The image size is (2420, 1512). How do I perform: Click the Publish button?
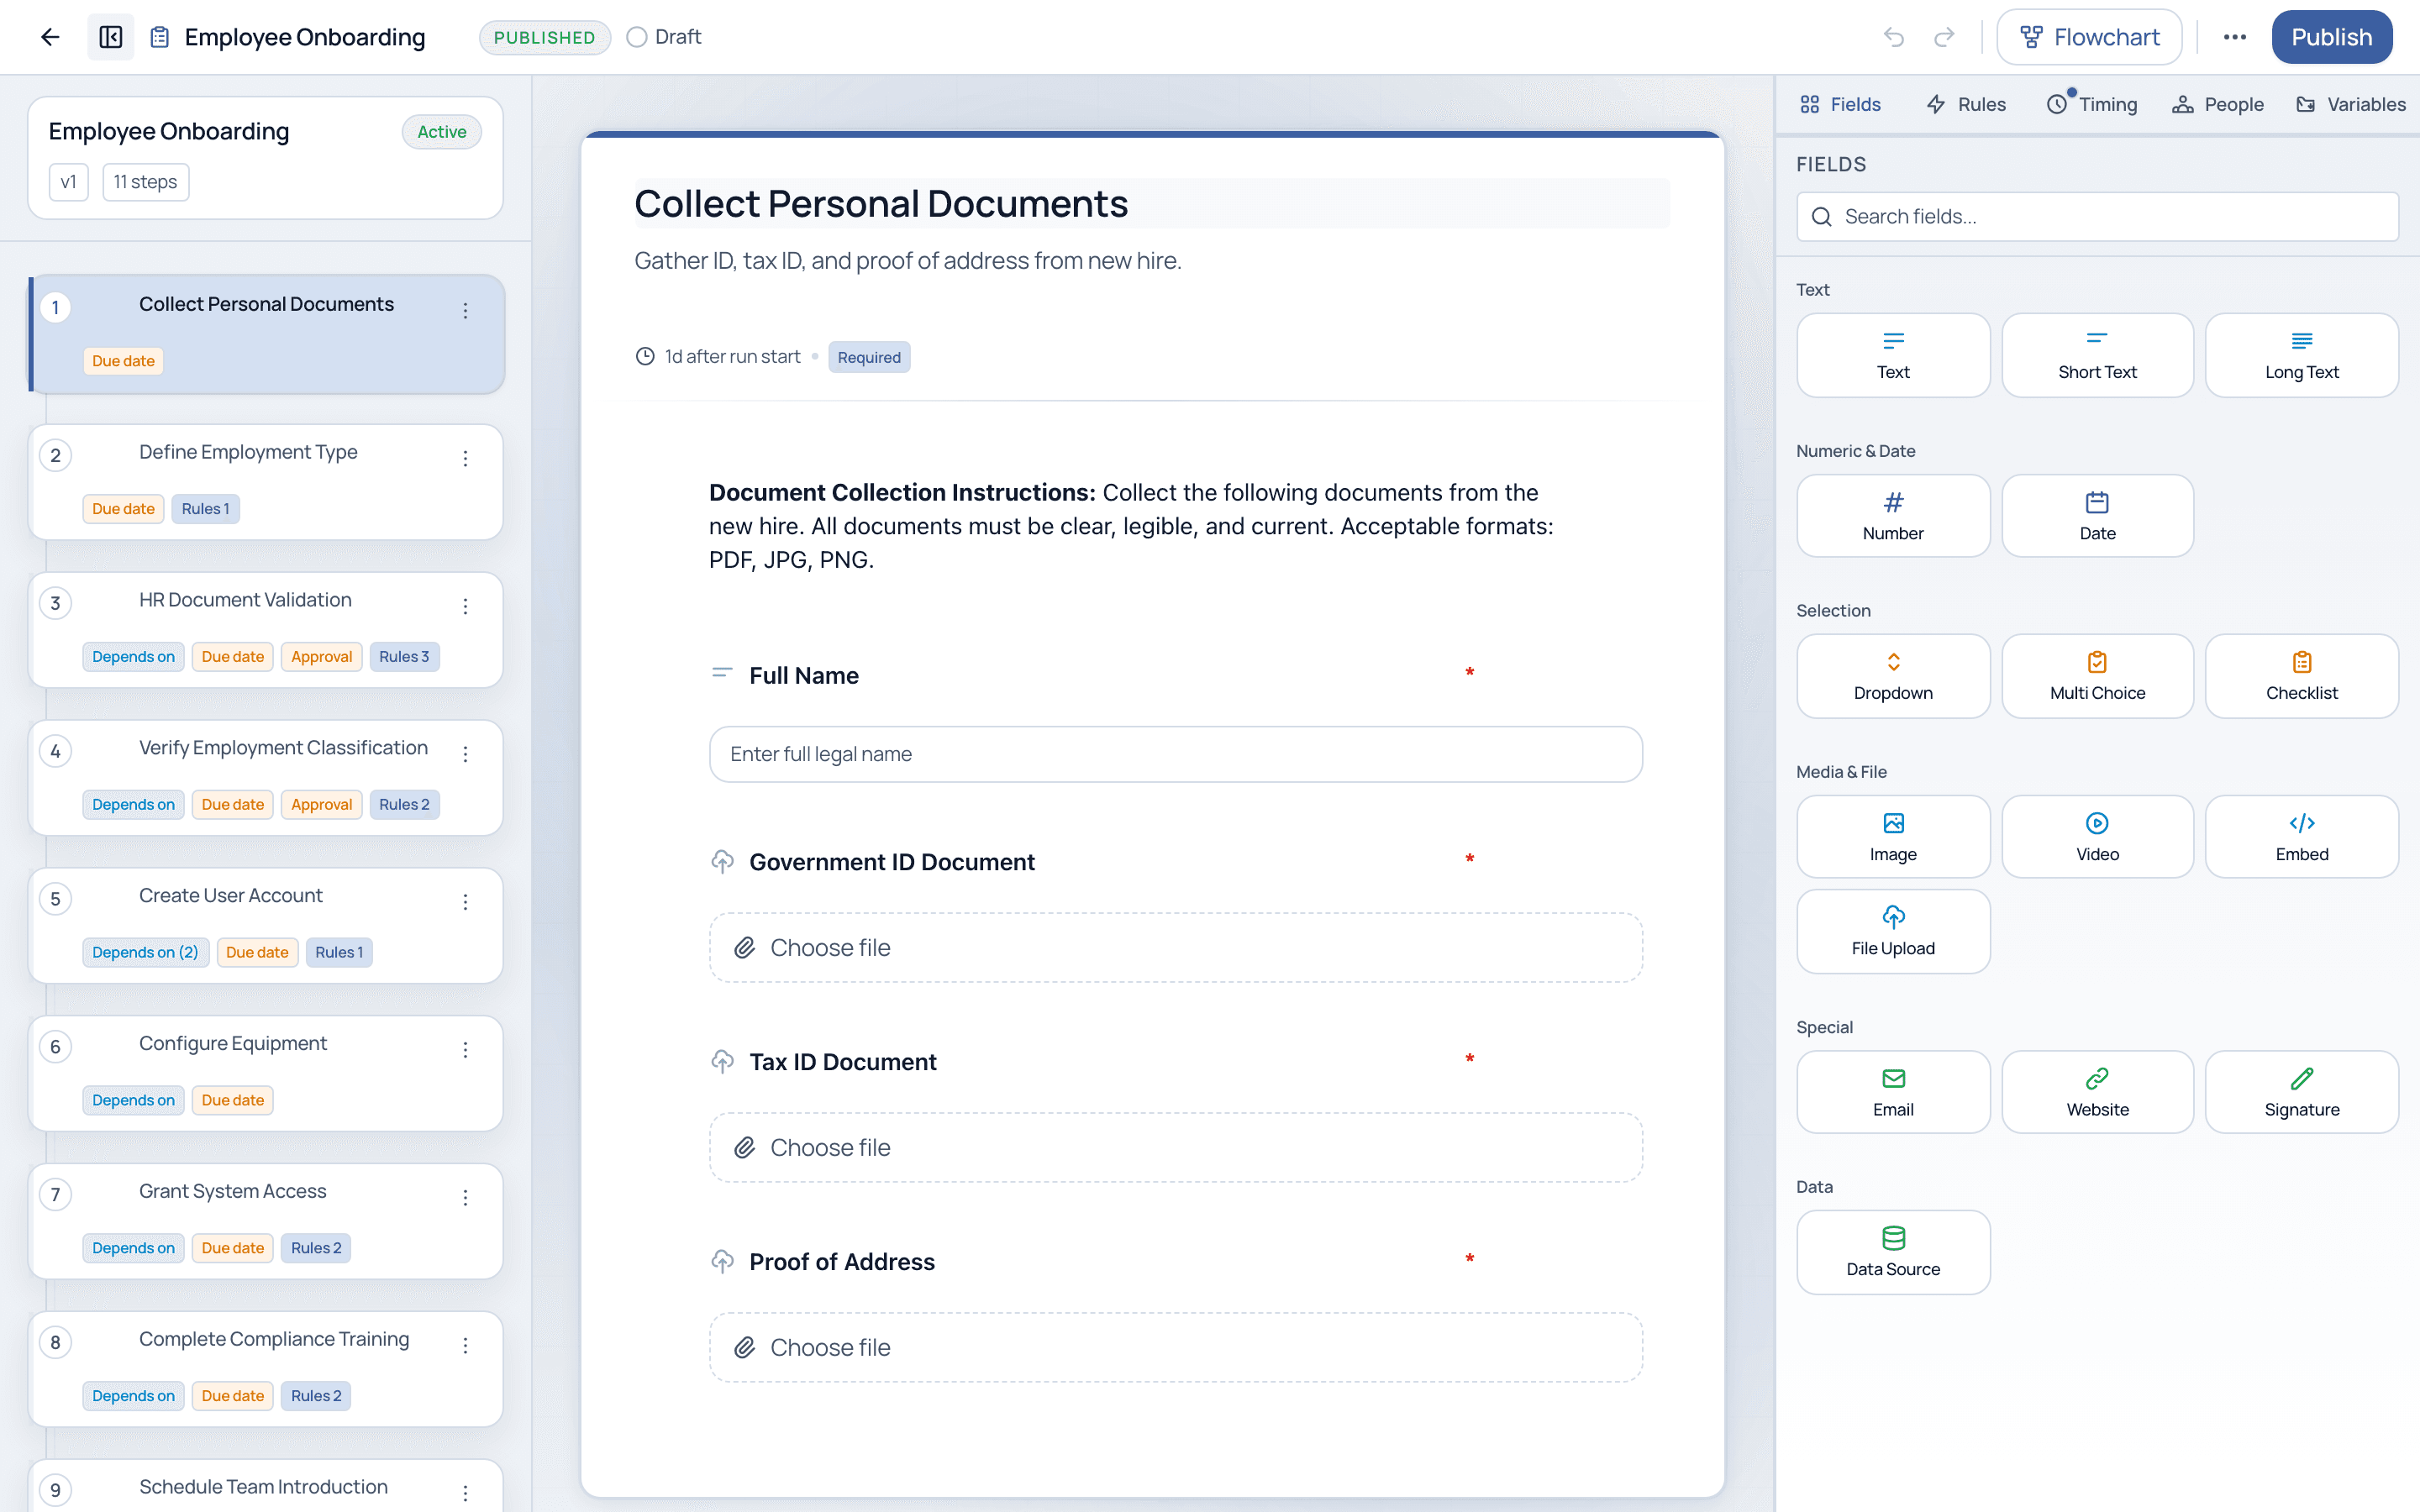point(2331,37)
